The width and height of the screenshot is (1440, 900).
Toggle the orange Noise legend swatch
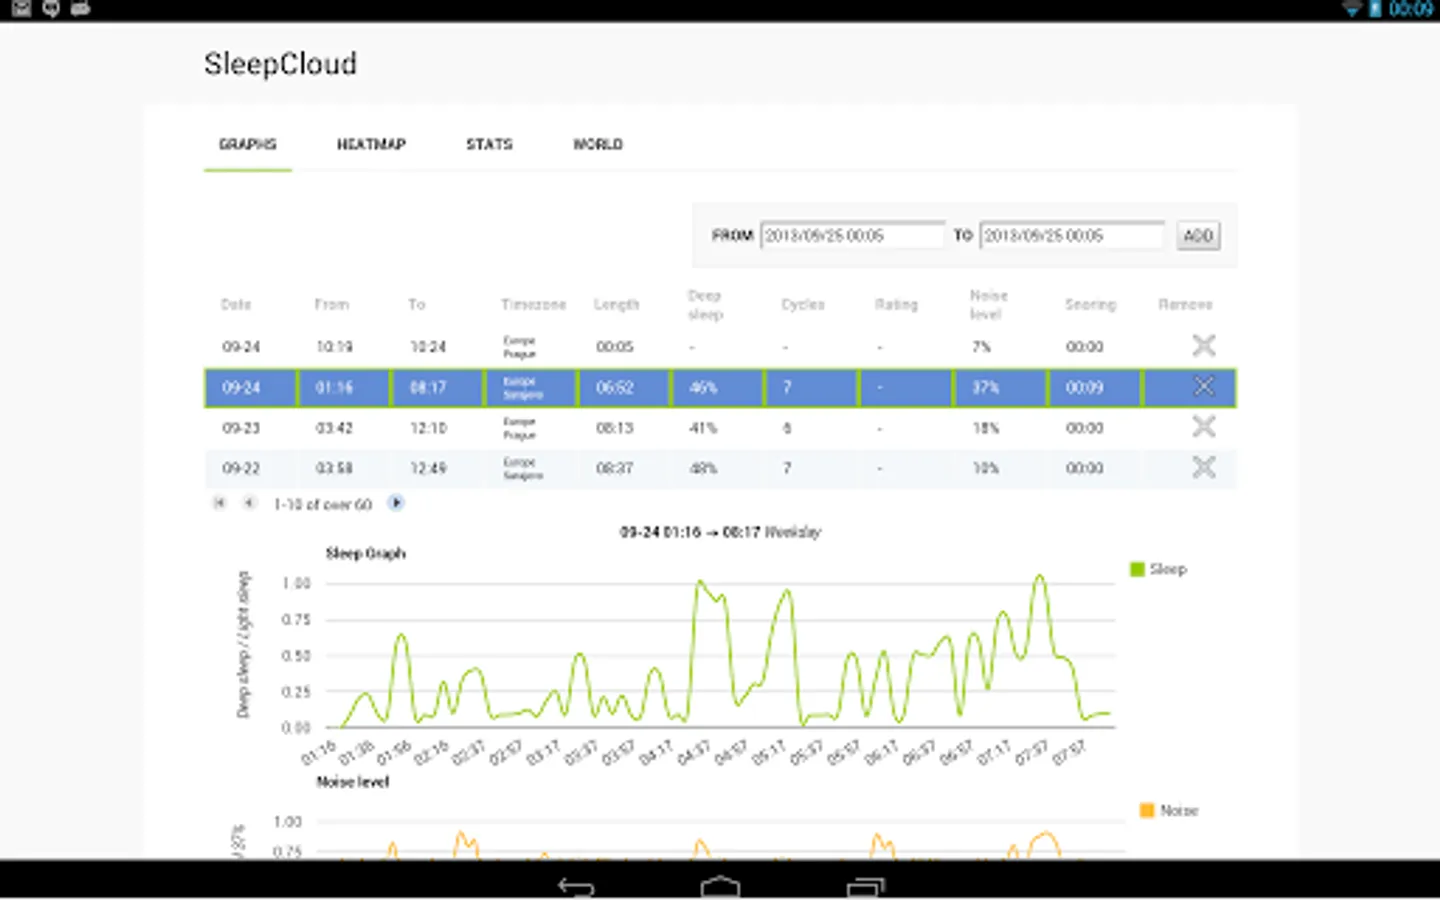[1147, 810]
